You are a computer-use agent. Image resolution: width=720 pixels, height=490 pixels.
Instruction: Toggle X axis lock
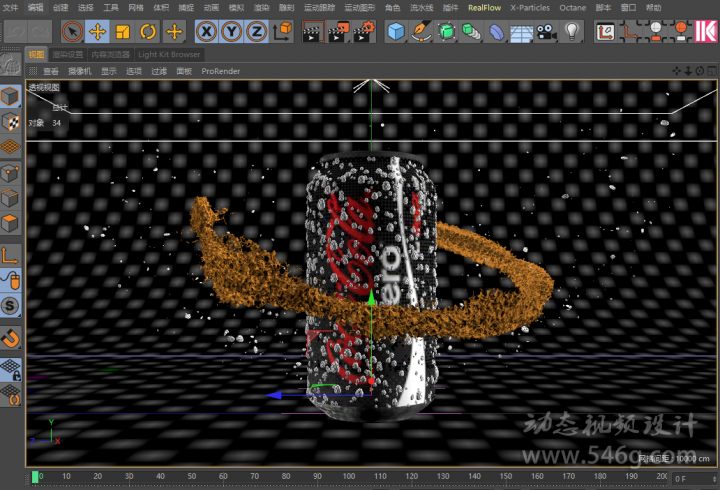pos(206,31)
